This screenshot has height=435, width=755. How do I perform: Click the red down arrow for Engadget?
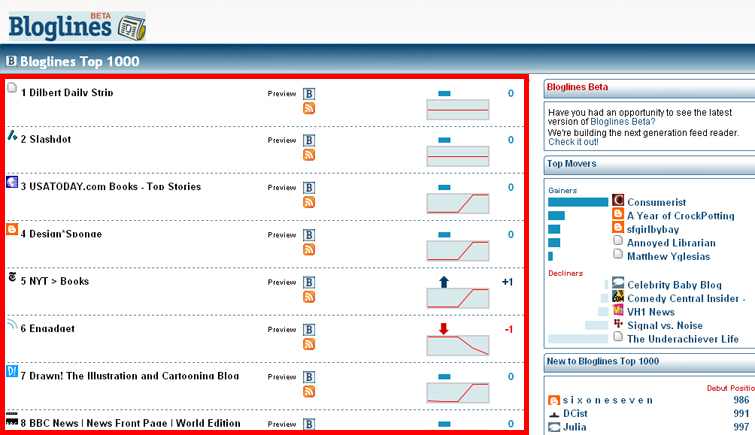click(x=443, y=329)
